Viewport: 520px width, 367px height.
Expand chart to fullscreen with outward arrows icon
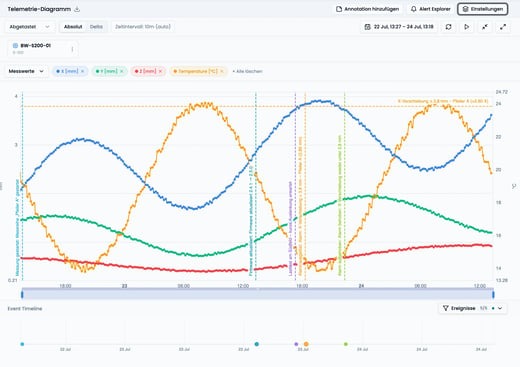503,27
